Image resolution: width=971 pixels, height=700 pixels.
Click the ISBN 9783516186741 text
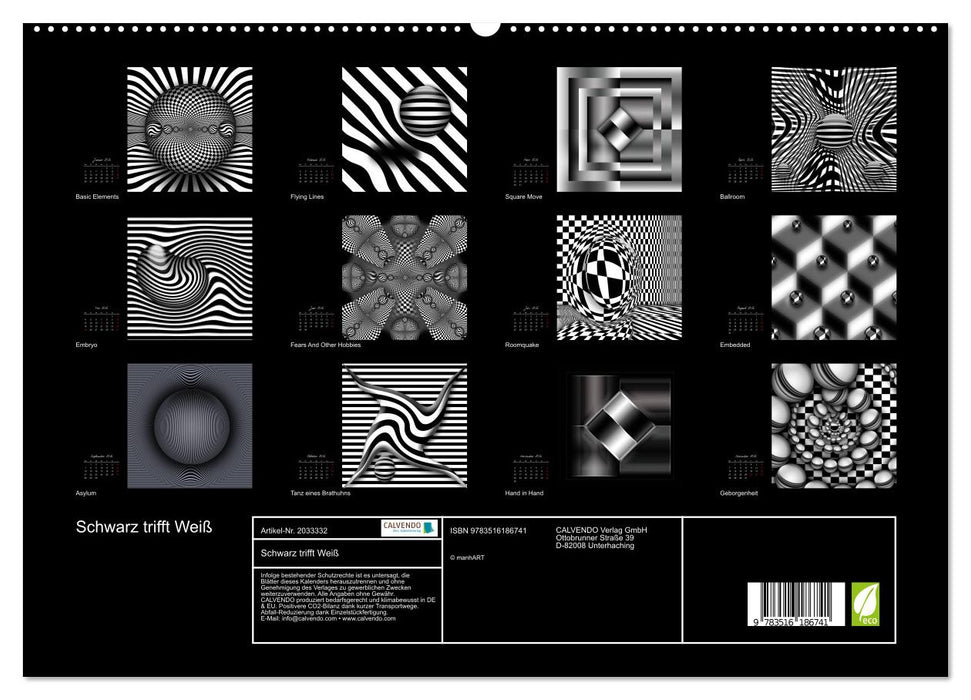(x=488, y=530)
